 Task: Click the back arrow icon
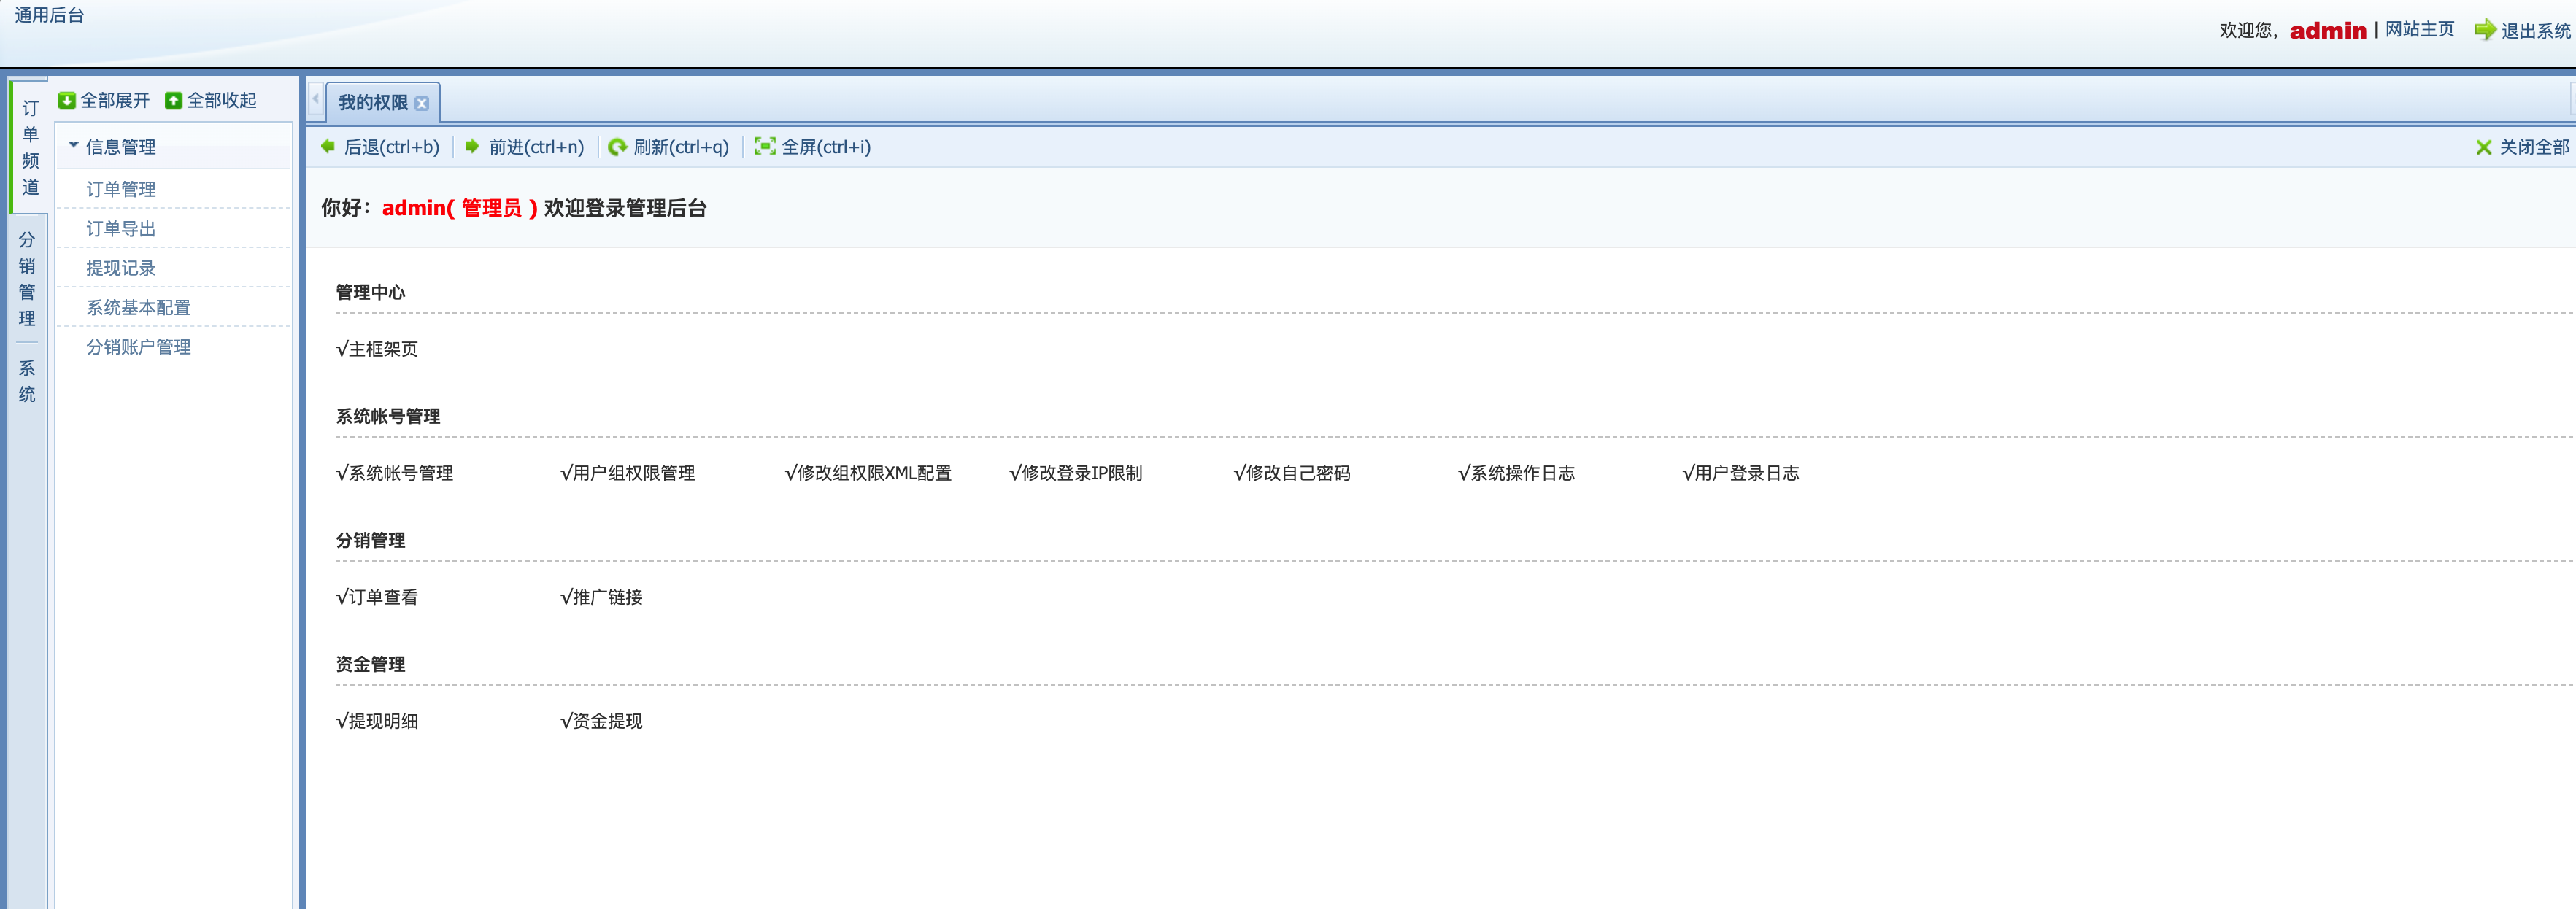[328, 147]
